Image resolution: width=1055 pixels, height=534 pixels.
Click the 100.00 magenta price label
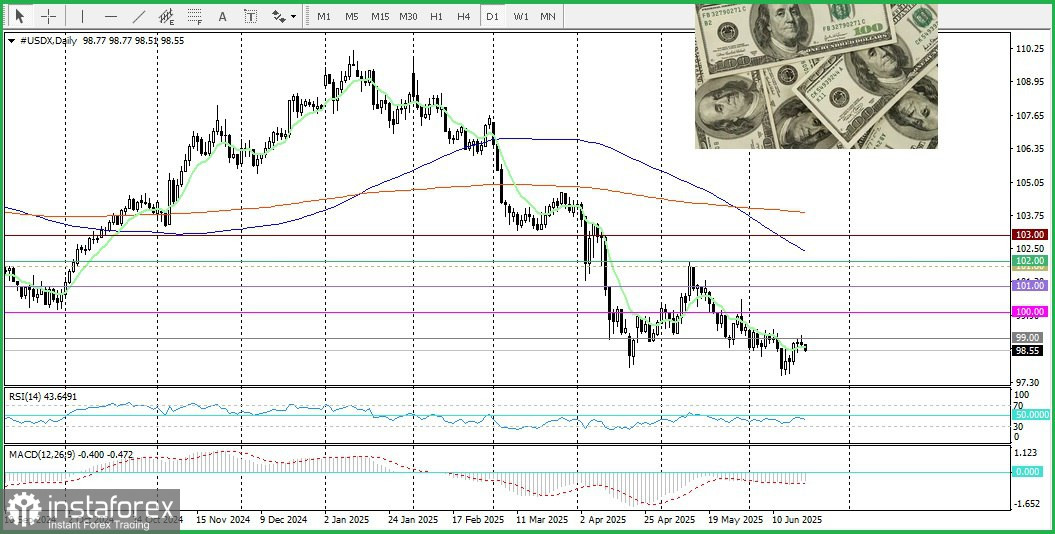point(1030,312)
